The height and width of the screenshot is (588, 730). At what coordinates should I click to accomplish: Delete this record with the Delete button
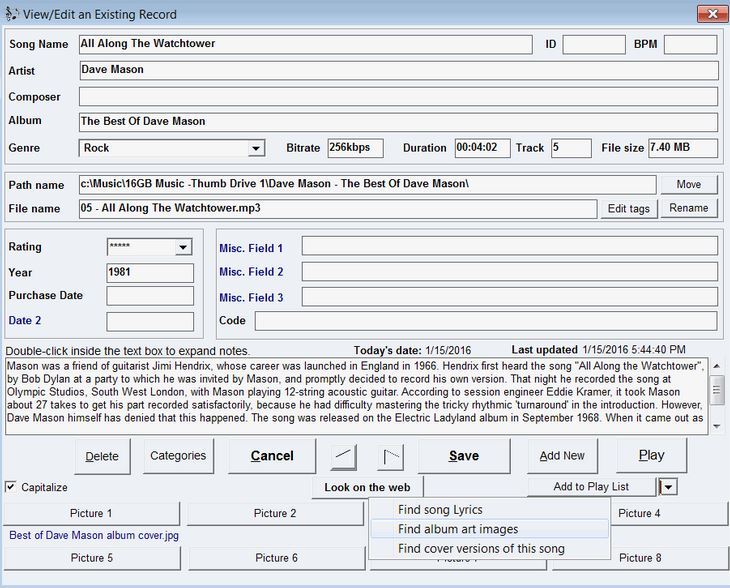click(102, 456)
